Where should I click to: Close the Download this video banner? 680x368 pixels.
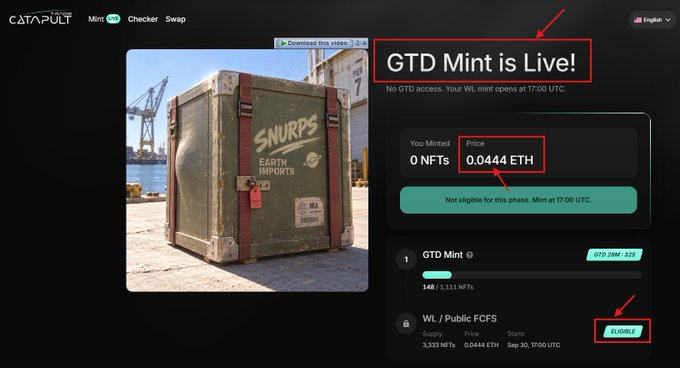pyautogui.click(x=364, y=43)
